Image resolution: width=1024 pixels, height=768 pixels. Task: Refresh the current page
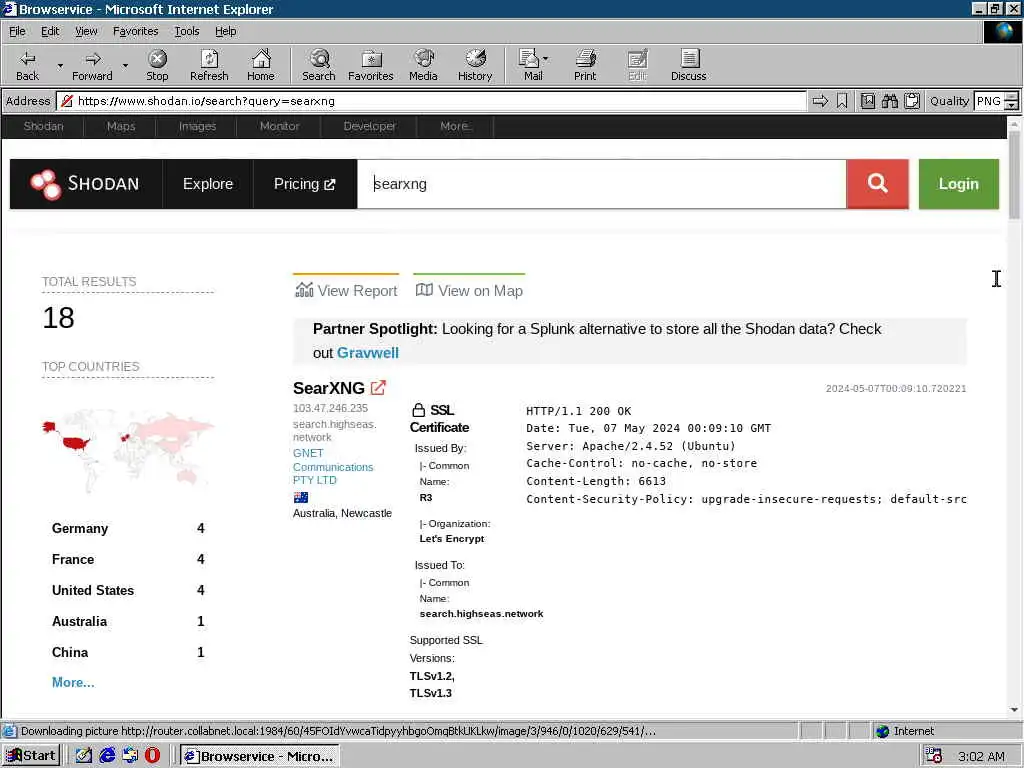tap(209, 65)
